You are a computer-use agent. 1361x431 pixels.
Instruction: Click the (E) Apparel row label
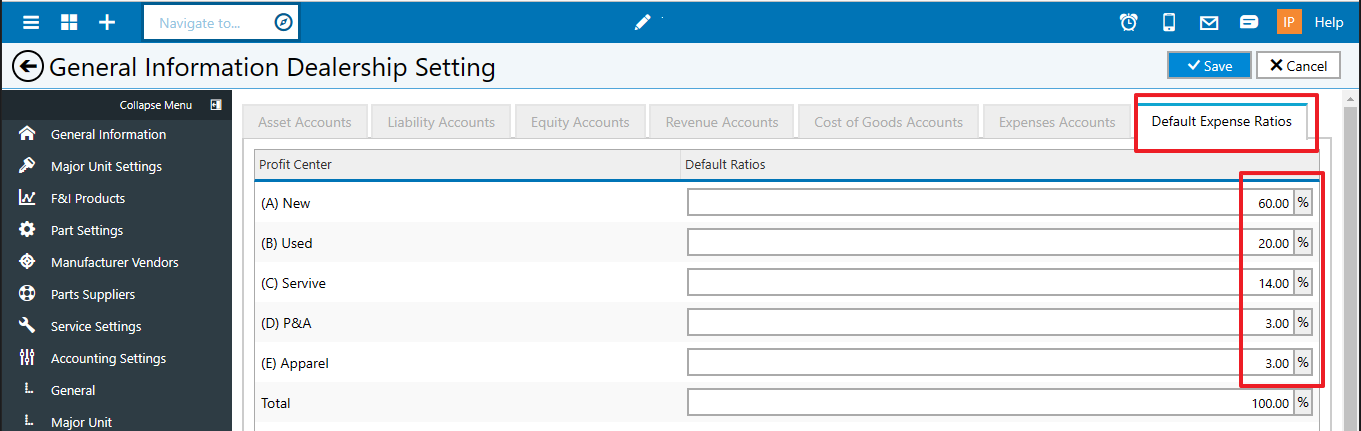294,363
